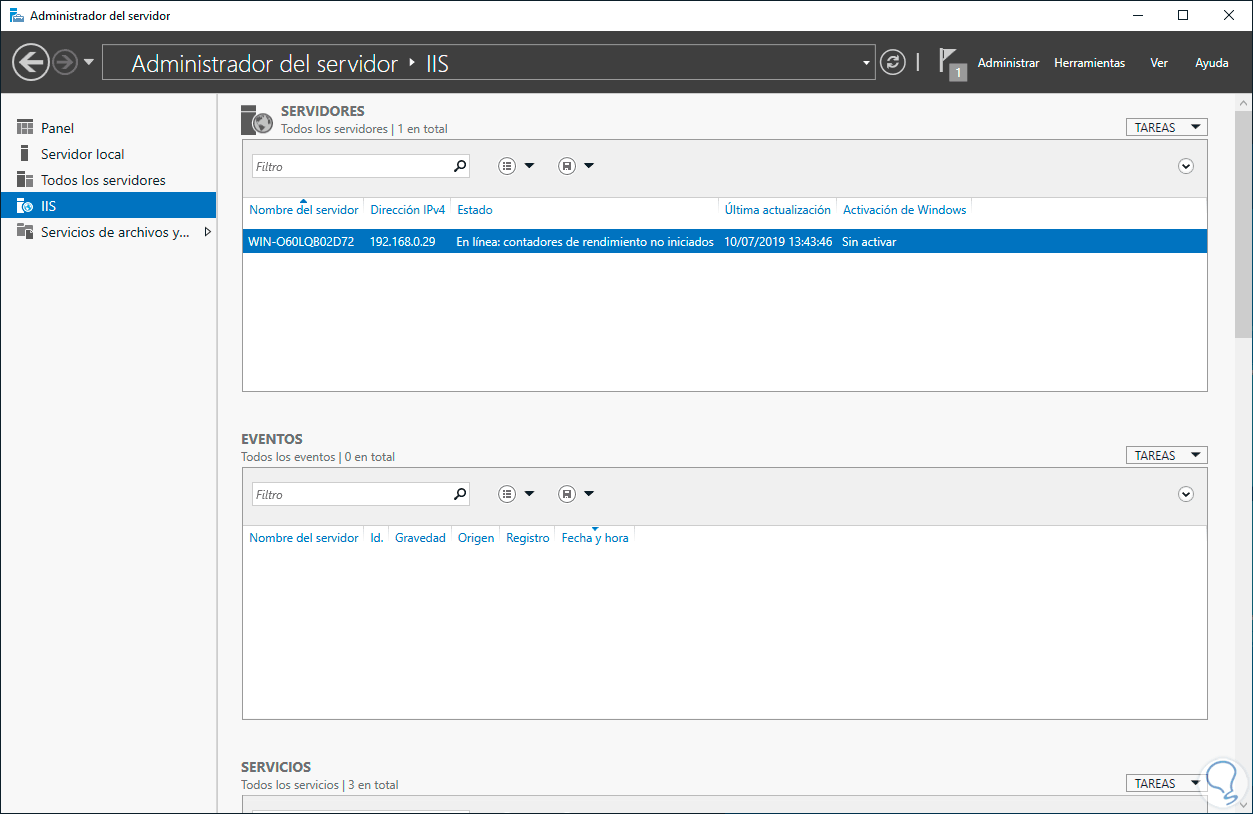This screenshot has width=1253, height=814.
Task: Click the scrollbar up arrow
Action: 1243,102
